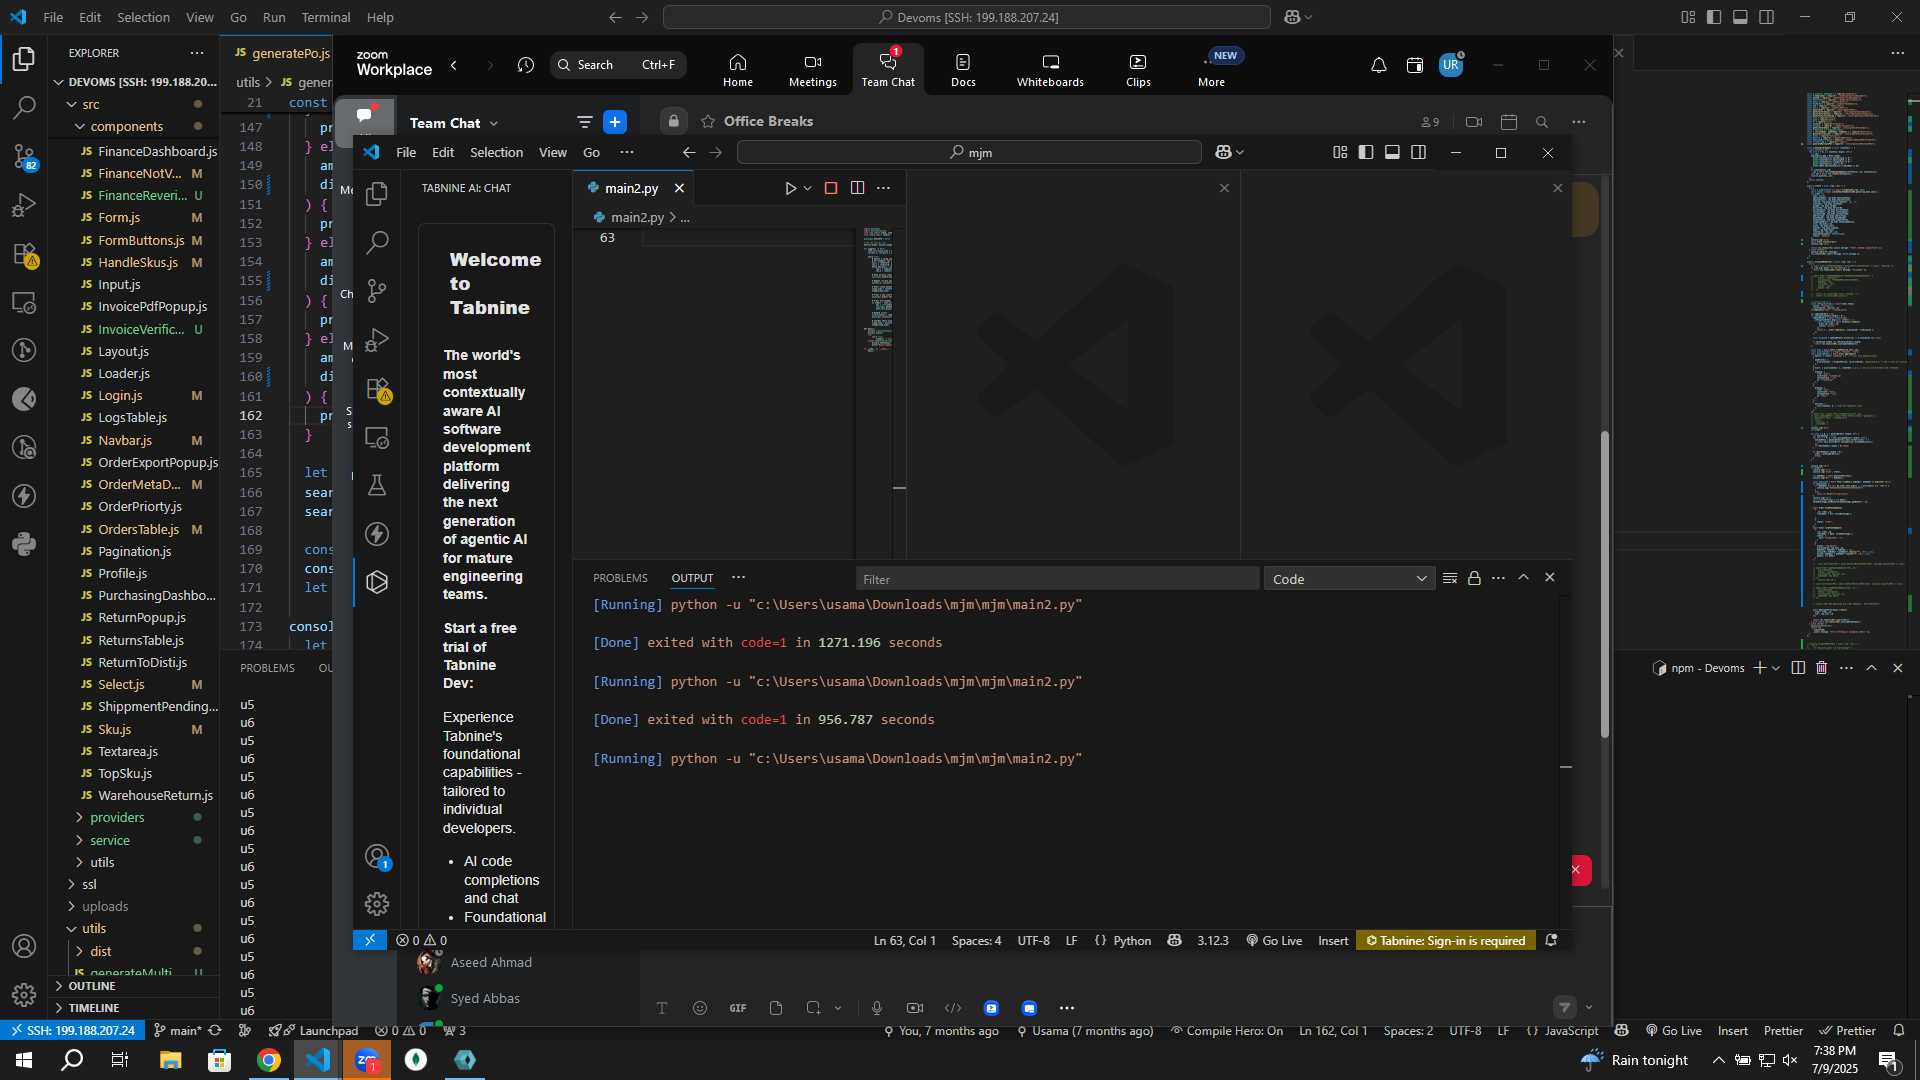1920x1080 pixels.
Task: Open the emoji picker in Zoom chat toolbar
Action: (700, 1008)
